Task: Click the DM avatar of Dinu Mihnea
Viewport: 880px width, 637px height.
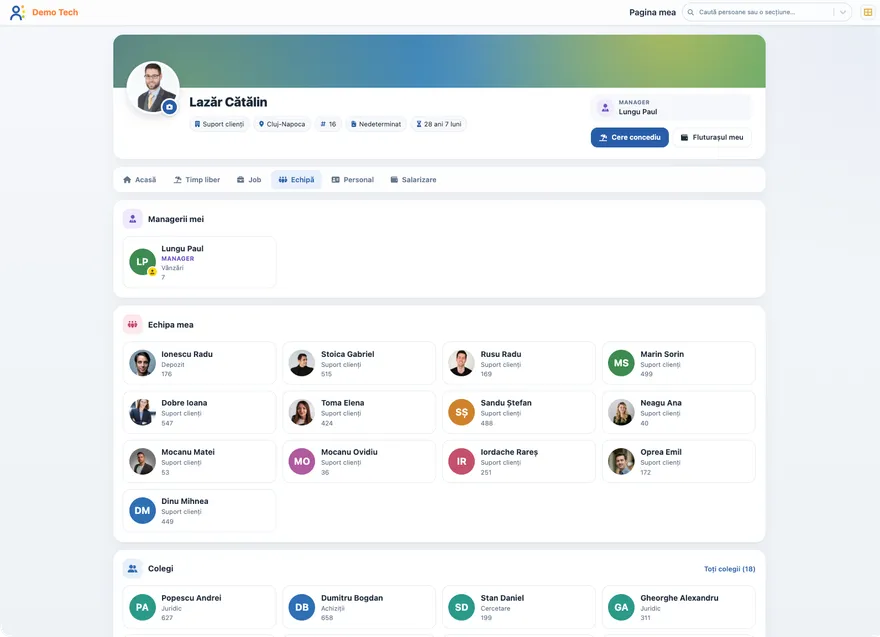Action: click(143, 511)
